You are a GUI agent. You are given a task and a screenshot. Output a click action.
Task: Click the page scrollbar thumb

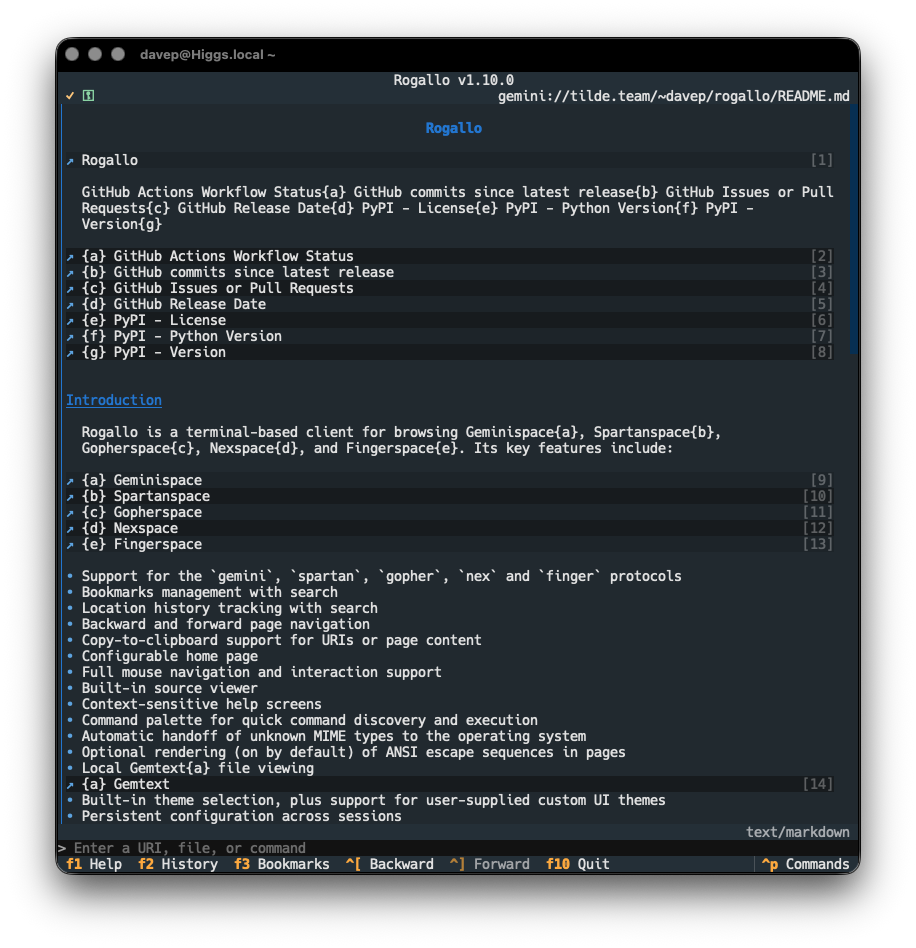pyautogui.click(x=853, y=230)
